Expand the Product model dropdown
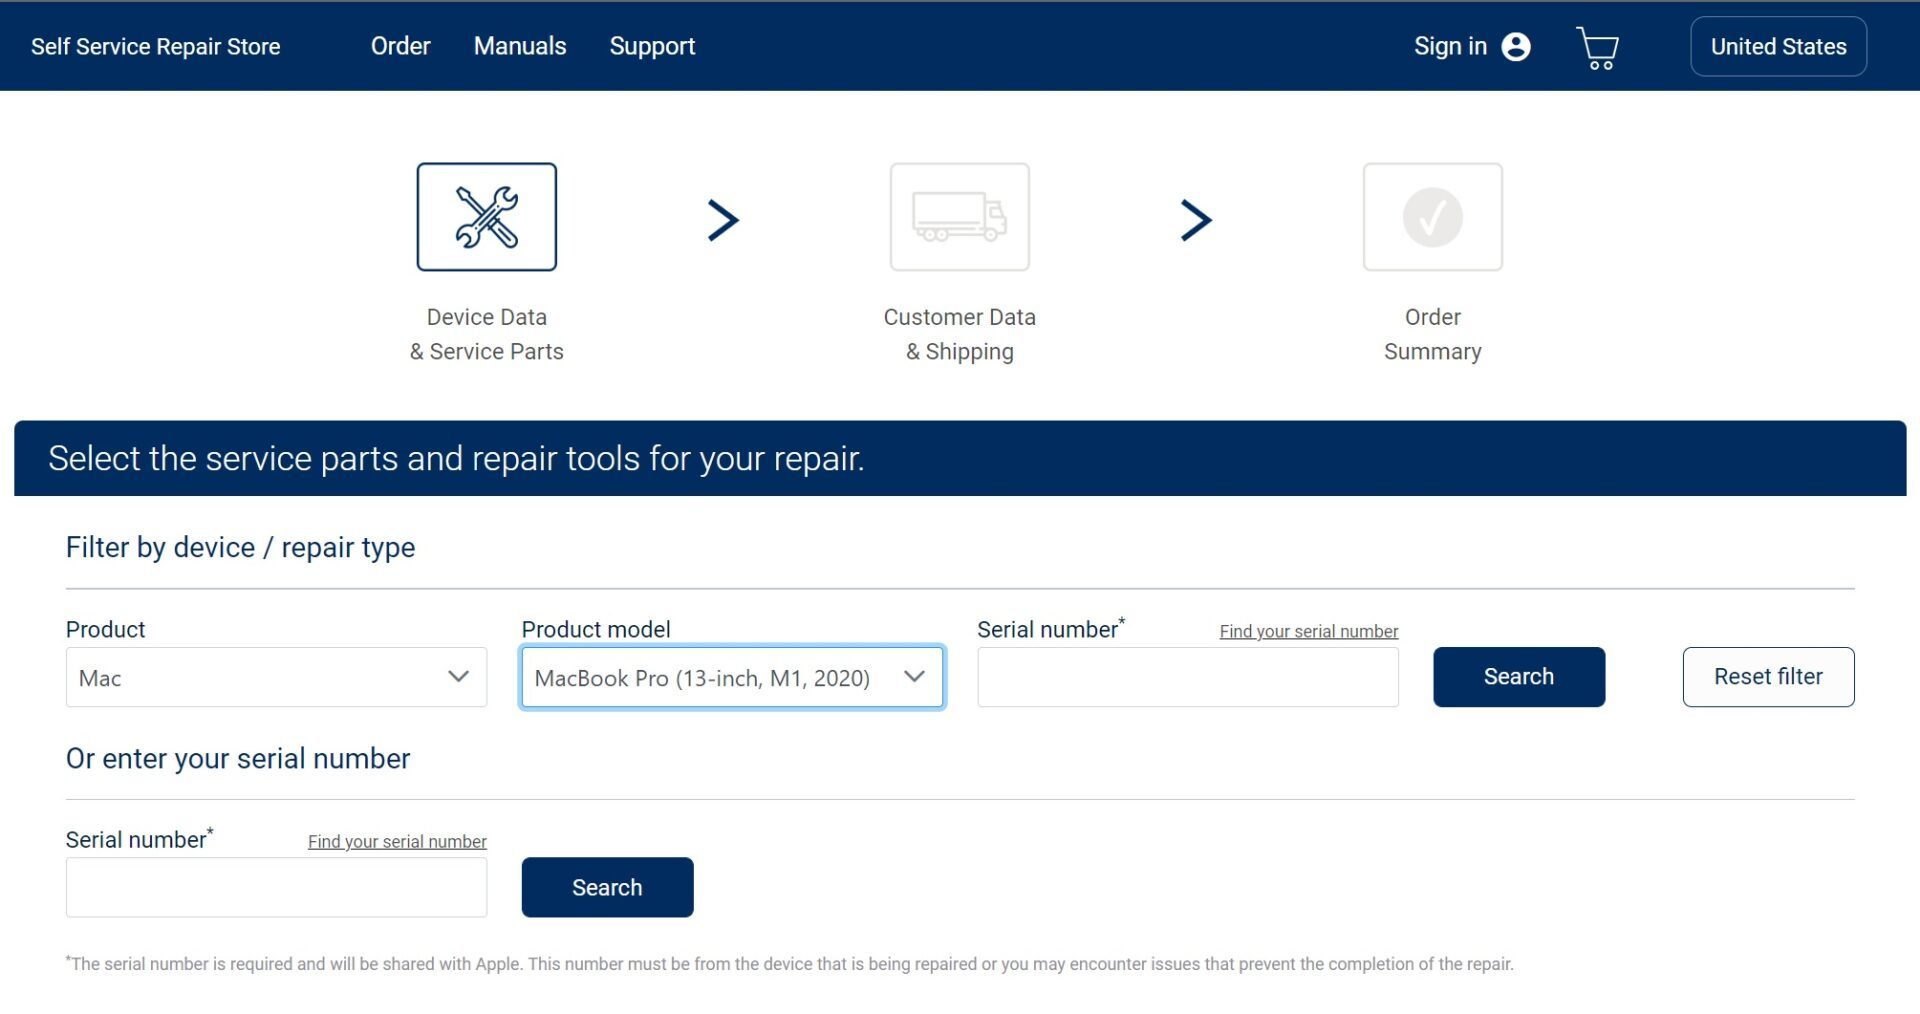The image size is (1920, 1014). (x=732, y=677)
